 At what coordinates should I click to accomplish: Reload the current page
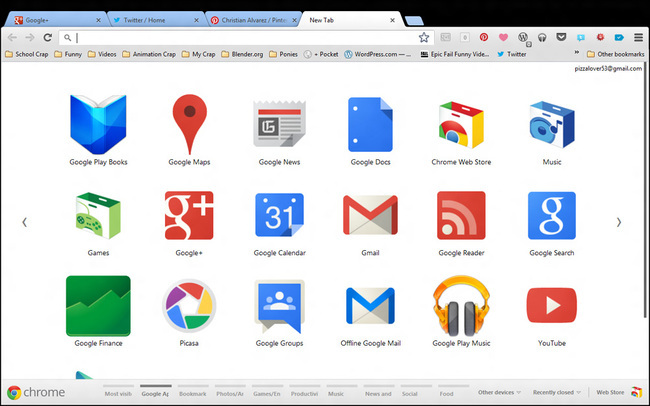click(48, 38)
